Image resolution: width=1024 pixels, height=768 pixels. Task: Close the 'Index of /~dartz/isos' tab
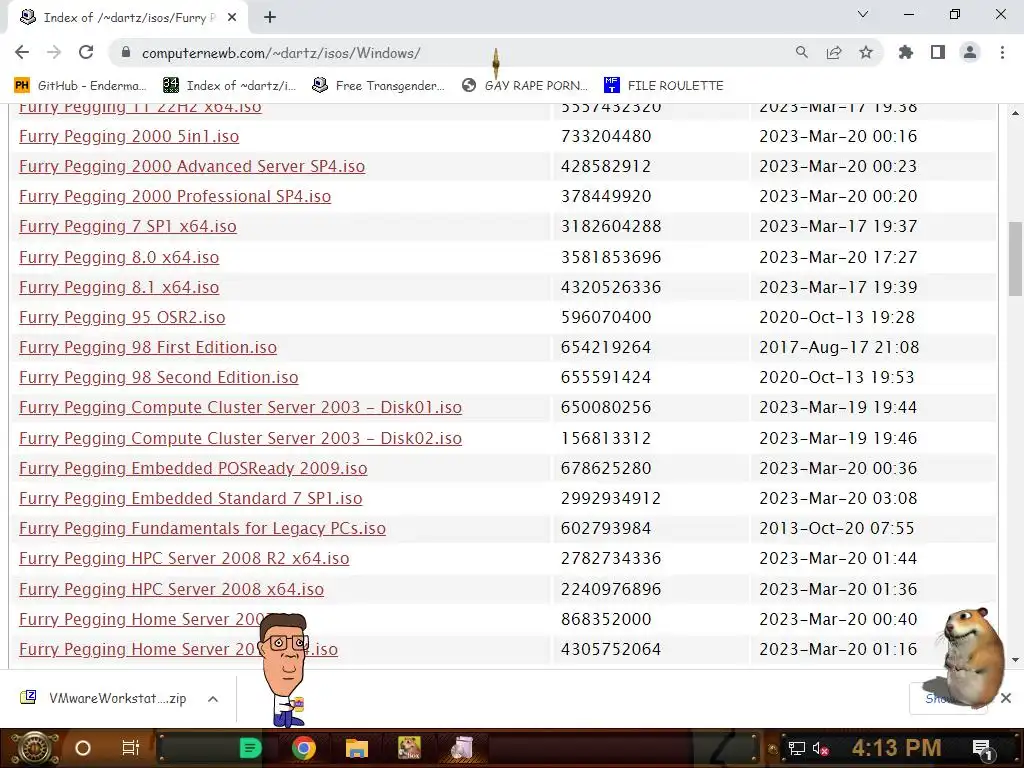click(x=232, y=18)
